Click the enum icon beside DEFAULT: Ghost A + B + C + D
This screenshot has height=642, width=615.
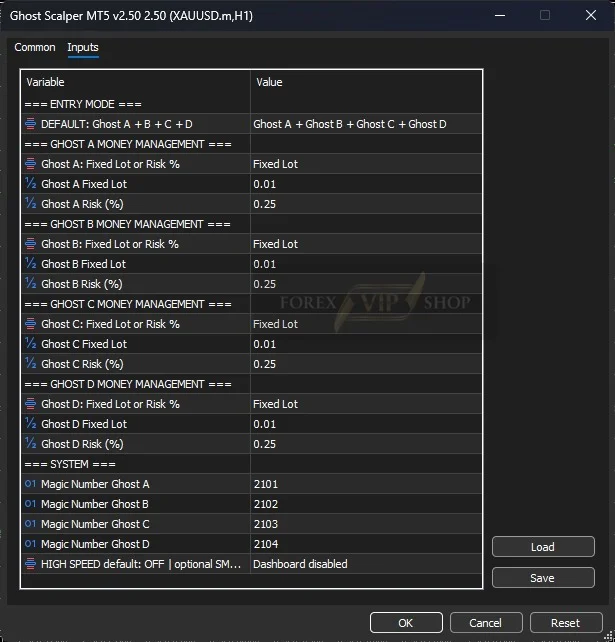point(30,124)
